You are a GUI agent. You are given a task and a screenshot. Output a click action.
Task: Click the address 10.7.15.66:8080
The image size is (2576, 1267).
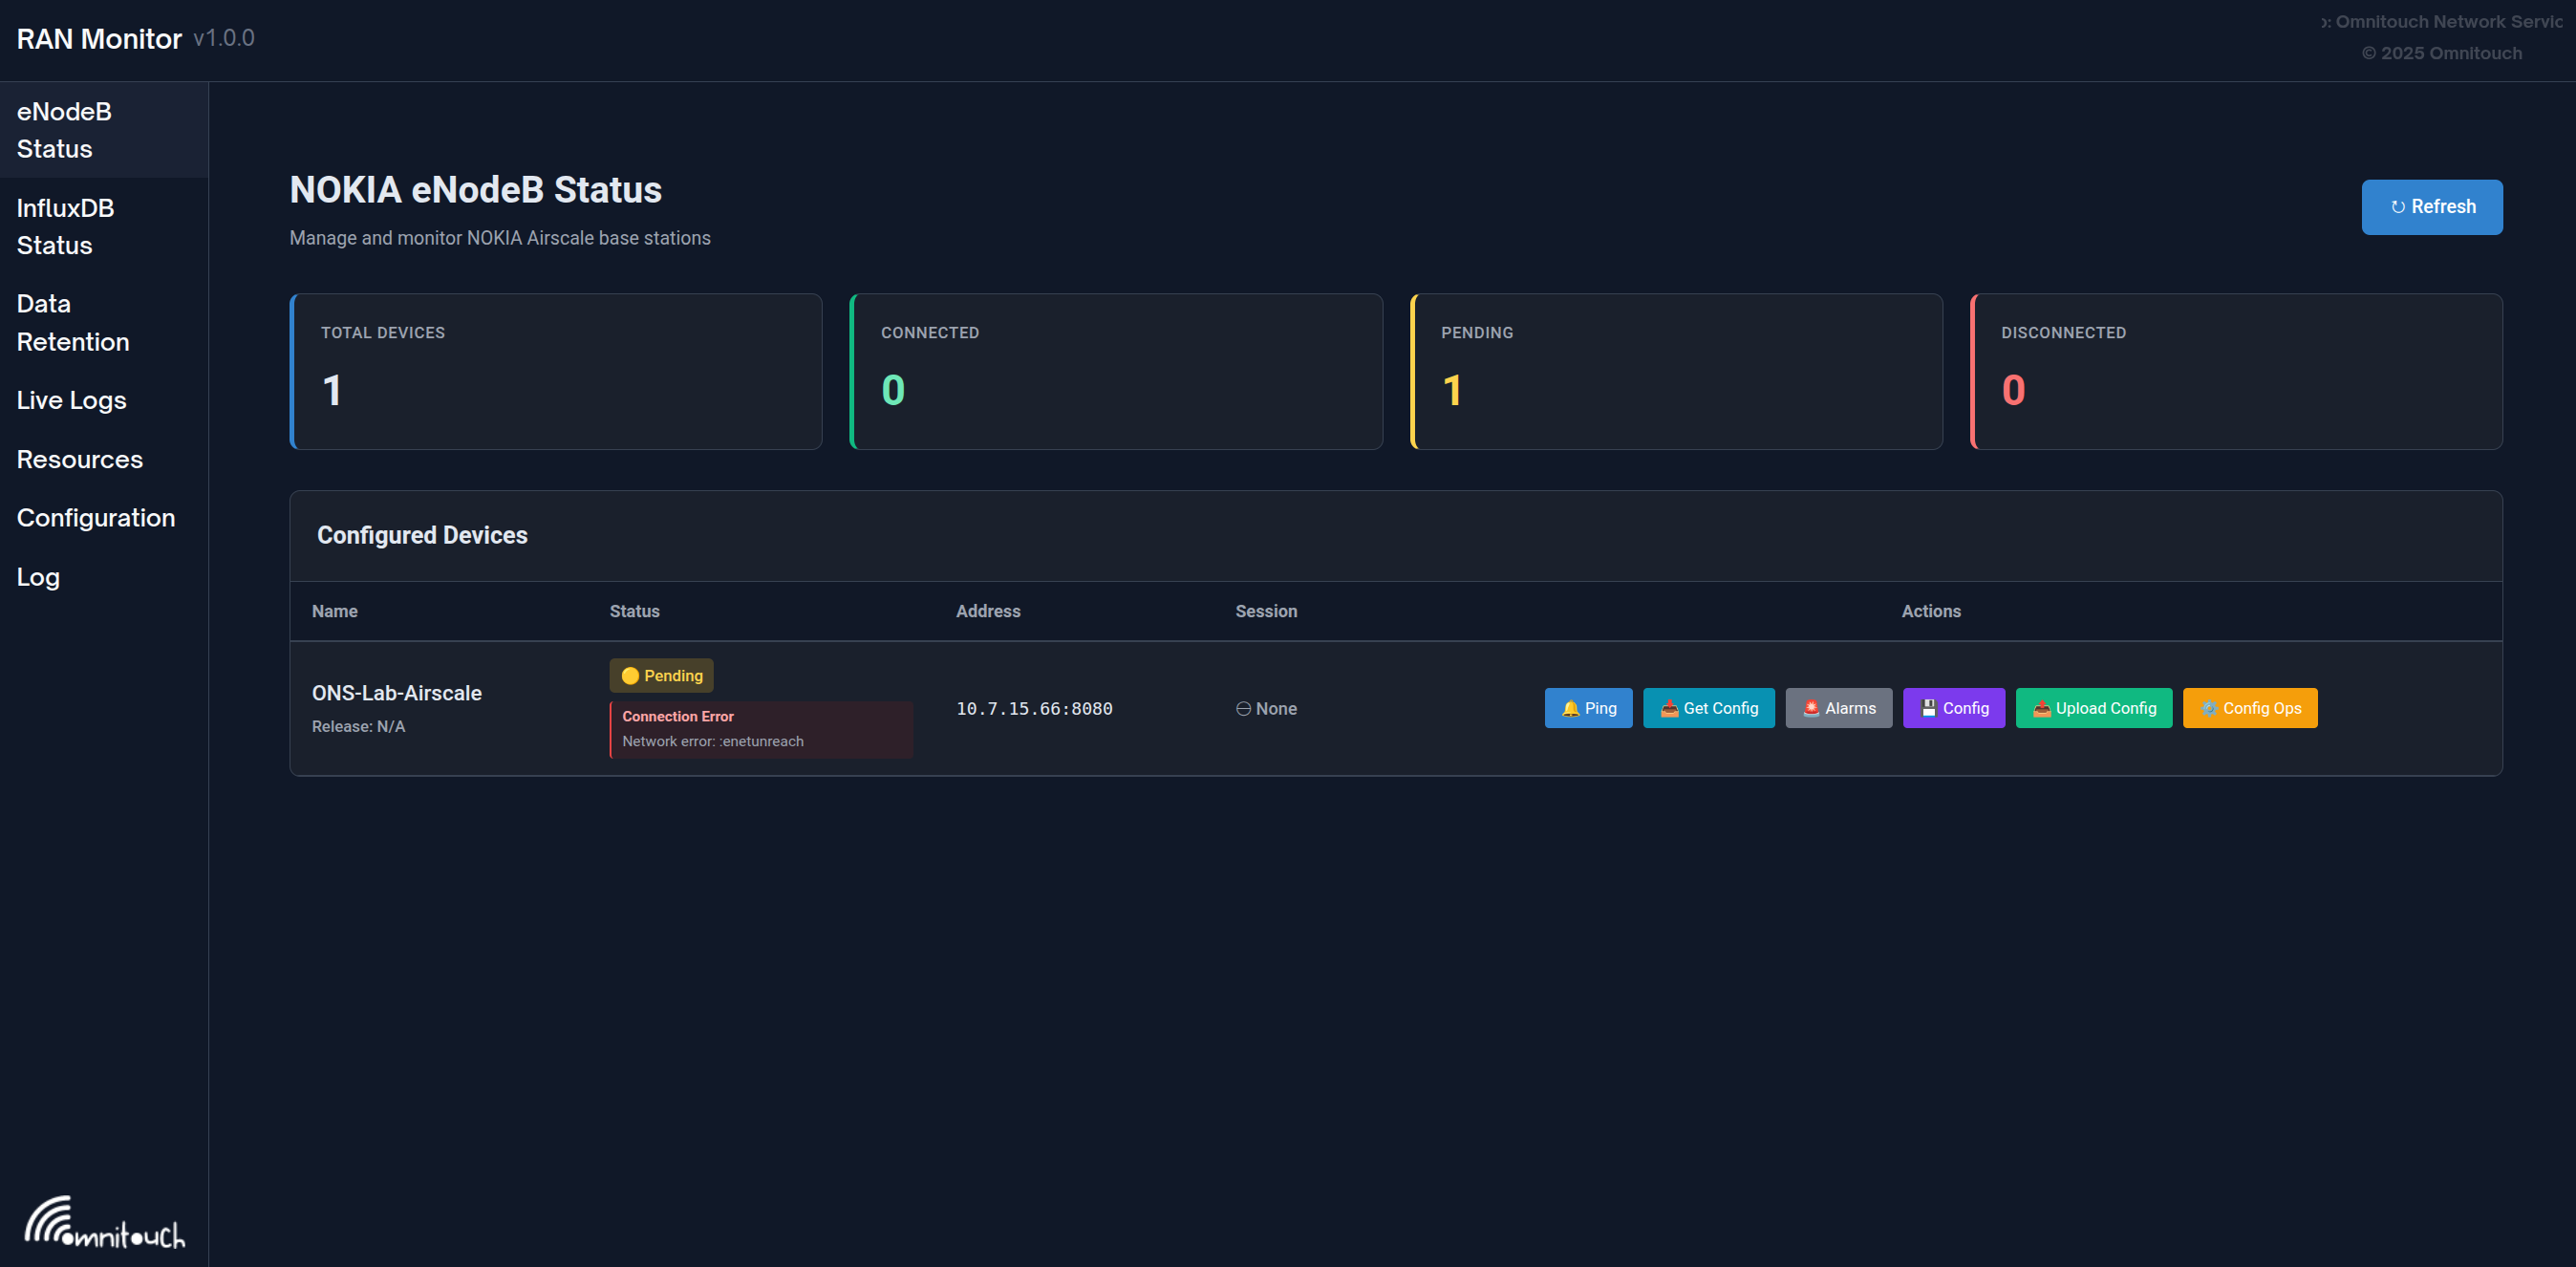tap(1034, 708)
